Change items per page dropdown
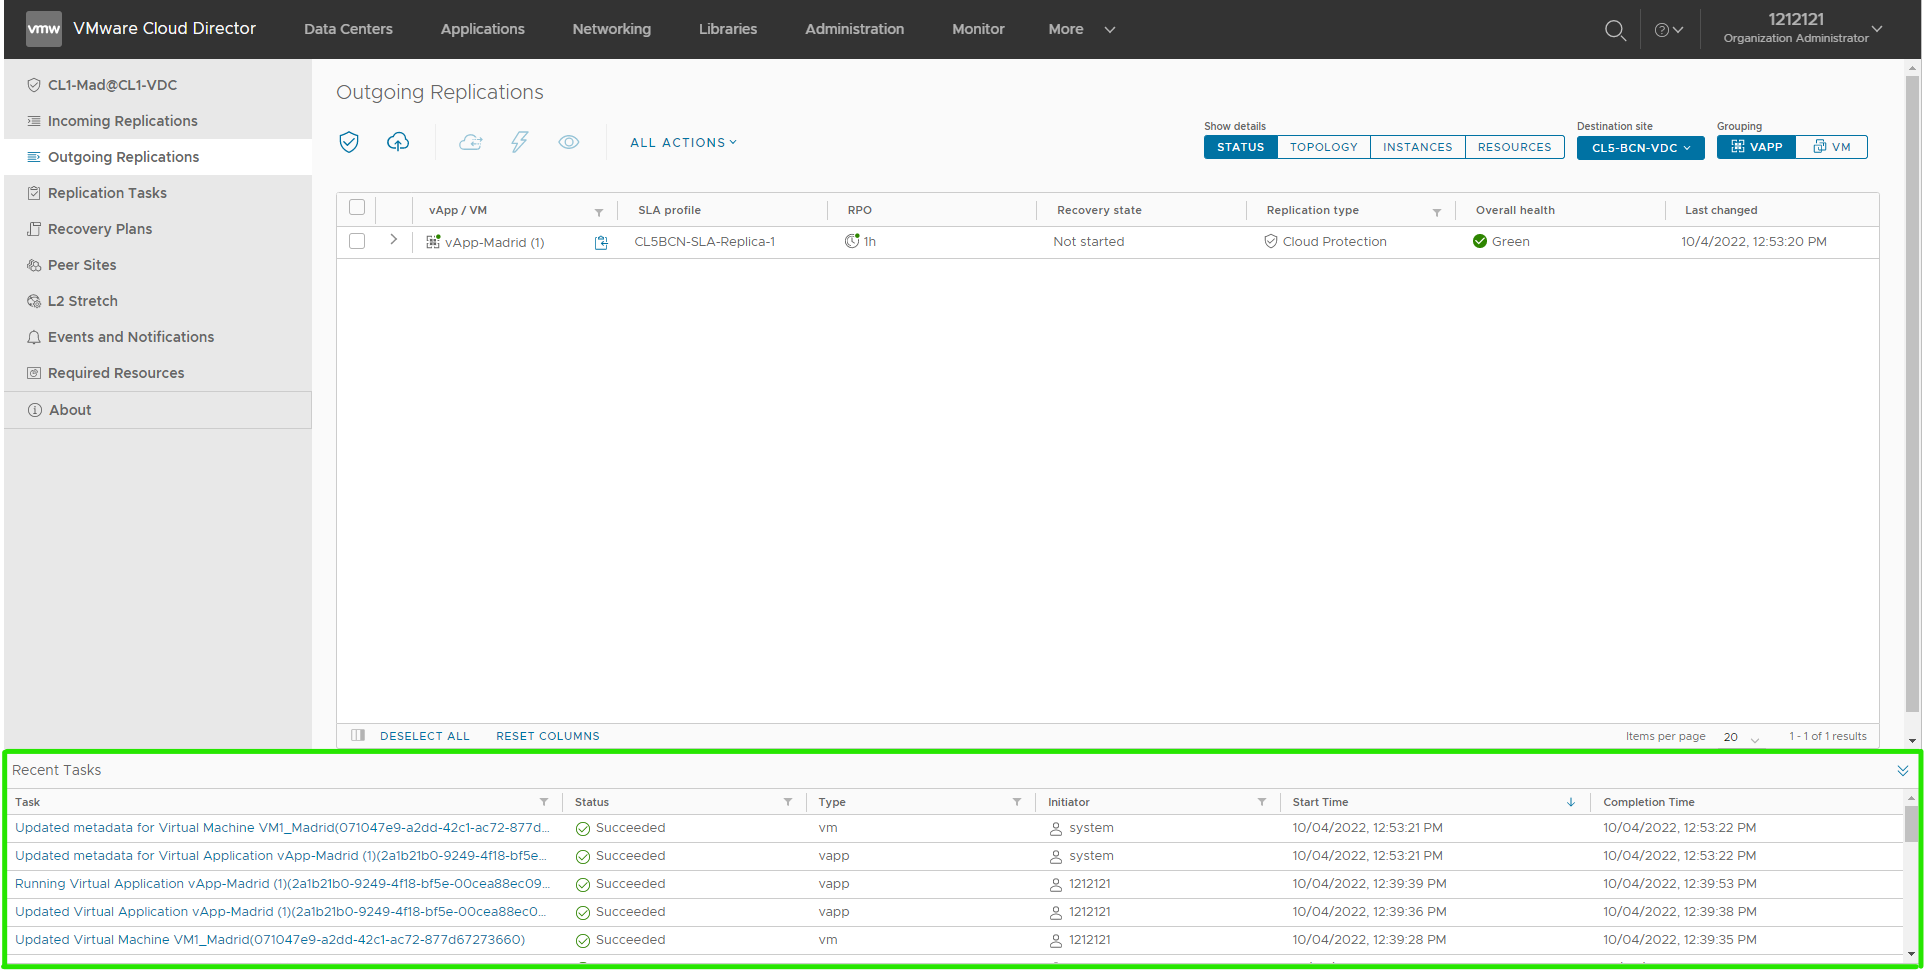The image size is (1924, 970). [1741, 737]
